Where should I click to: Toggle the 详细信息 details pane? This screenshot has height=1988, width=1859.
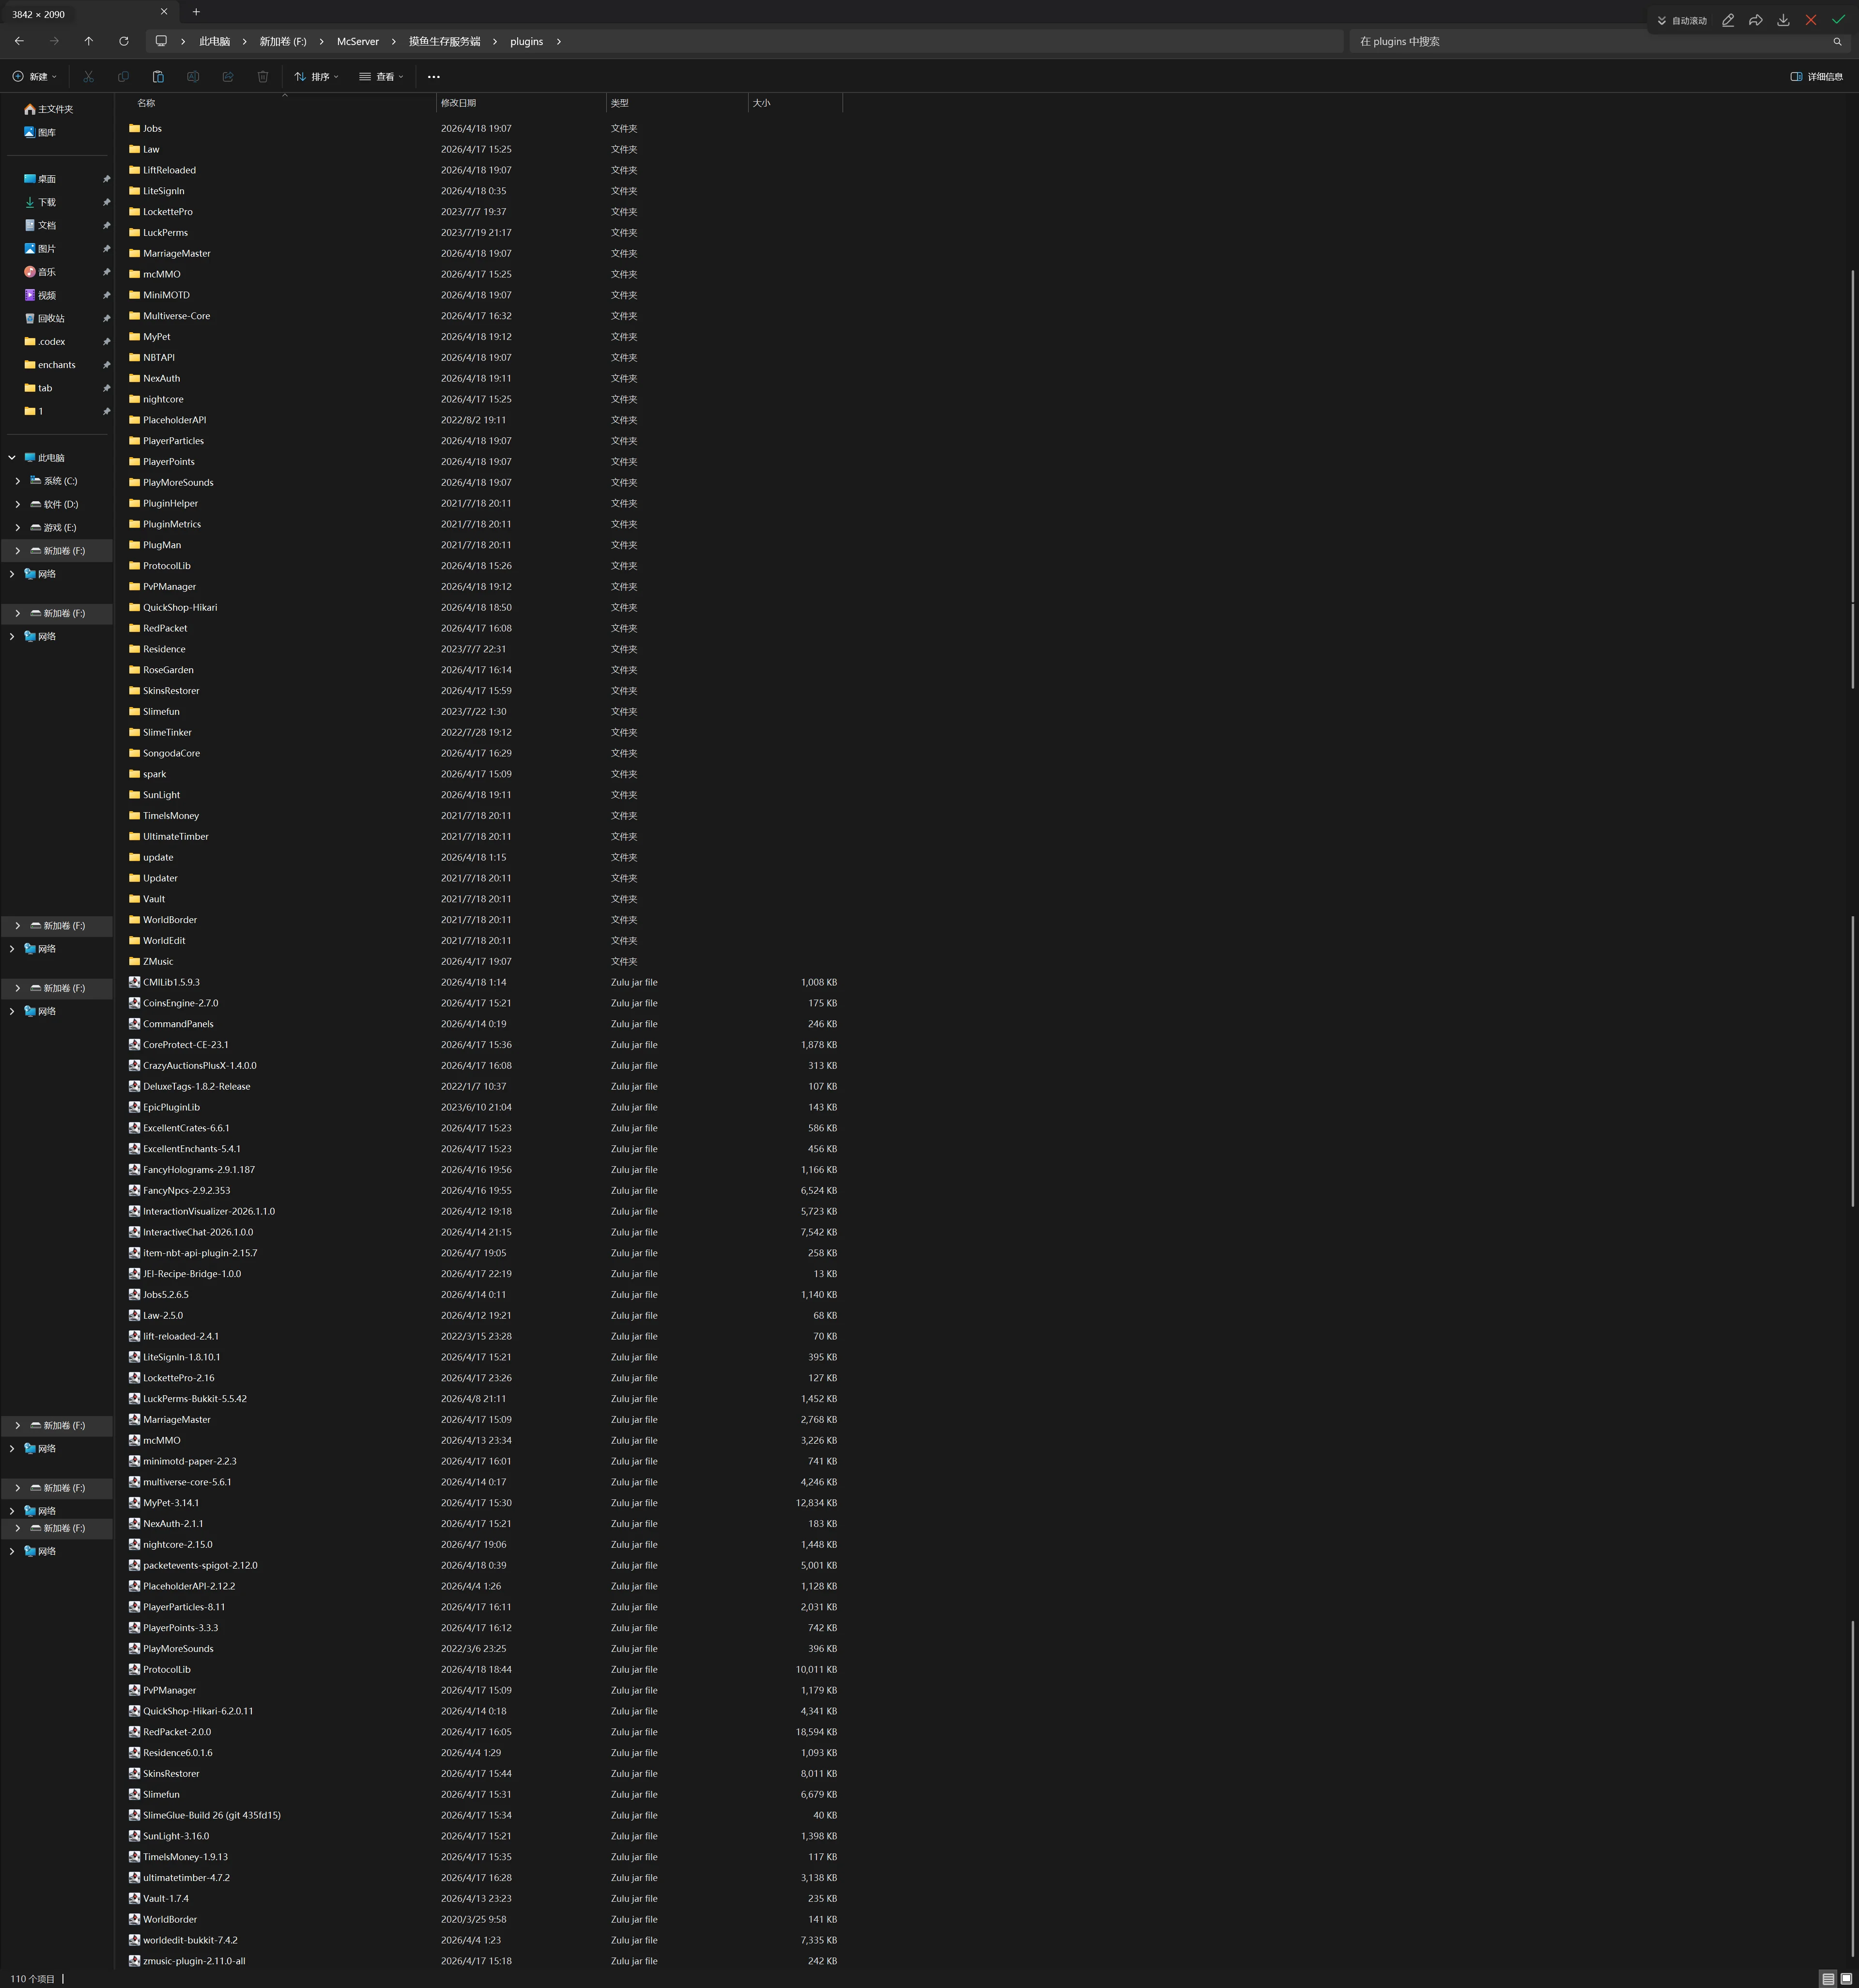pyautogui.click(x=1817, y=76)
